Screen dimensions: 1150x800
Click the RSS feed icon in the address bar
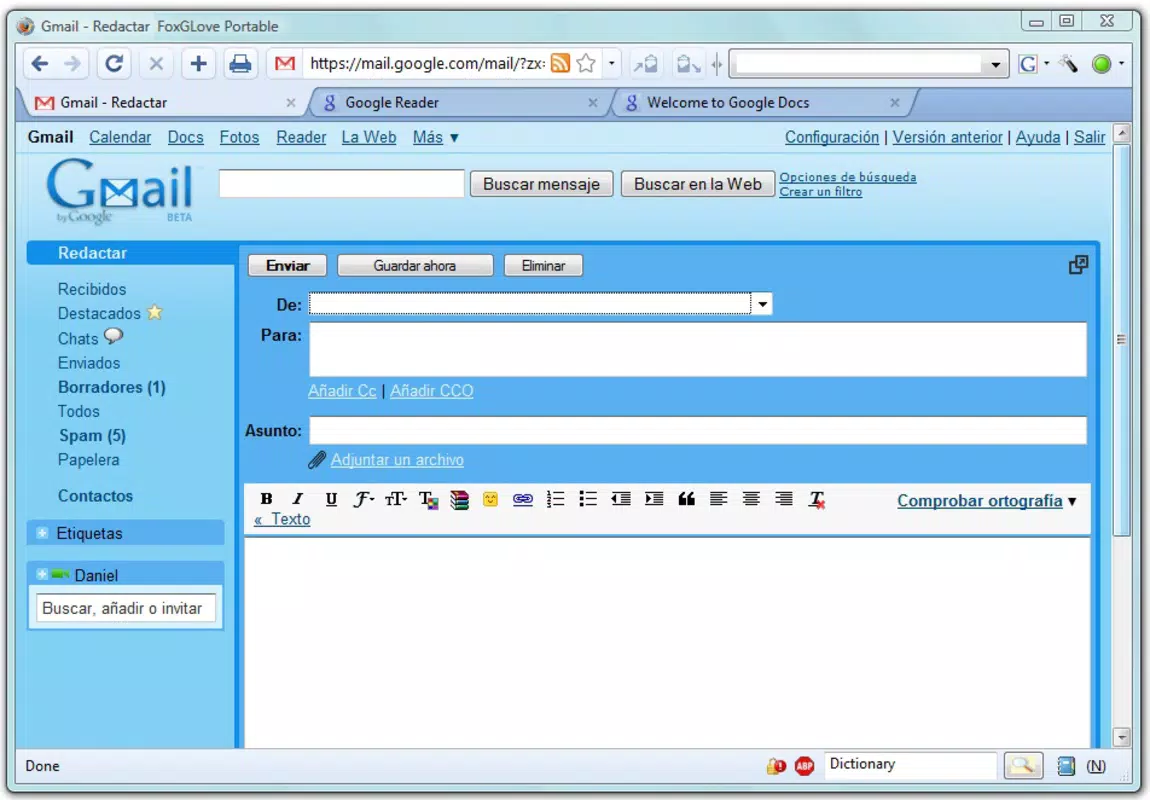click(x=560, y=63)
